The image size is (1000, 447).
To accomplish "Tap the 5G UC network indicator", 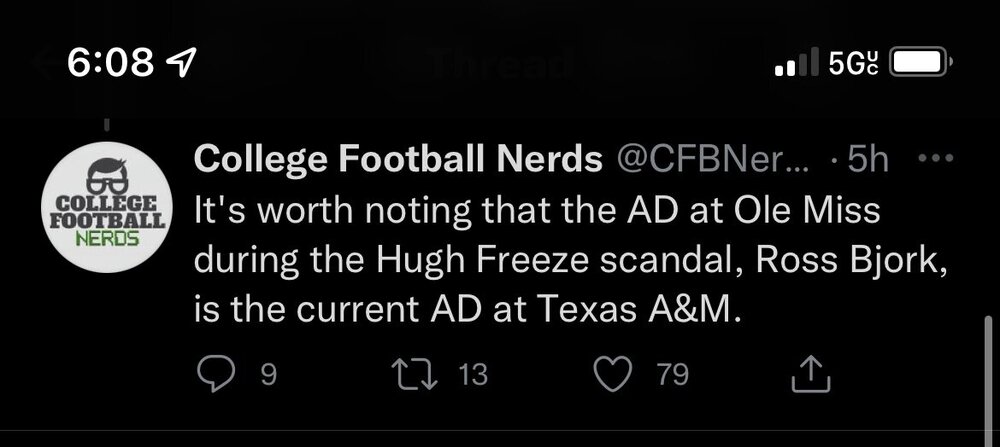I will tap(855, 63).
